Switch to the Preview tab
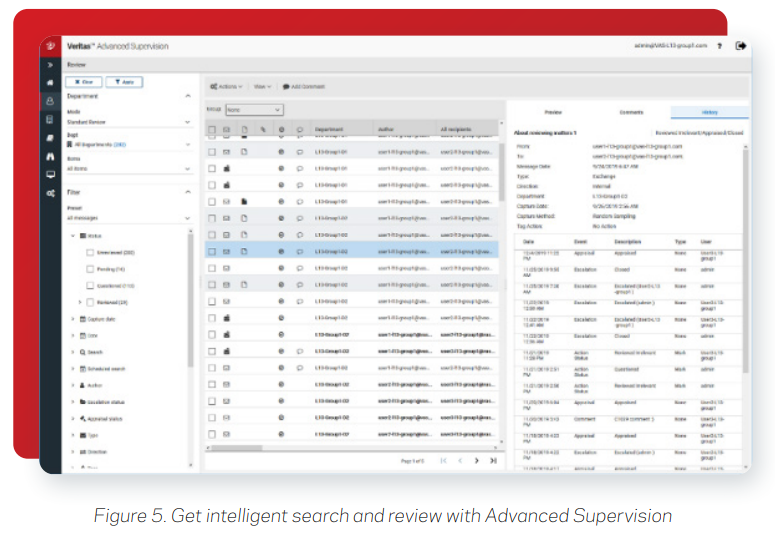 tap(553, 113)
